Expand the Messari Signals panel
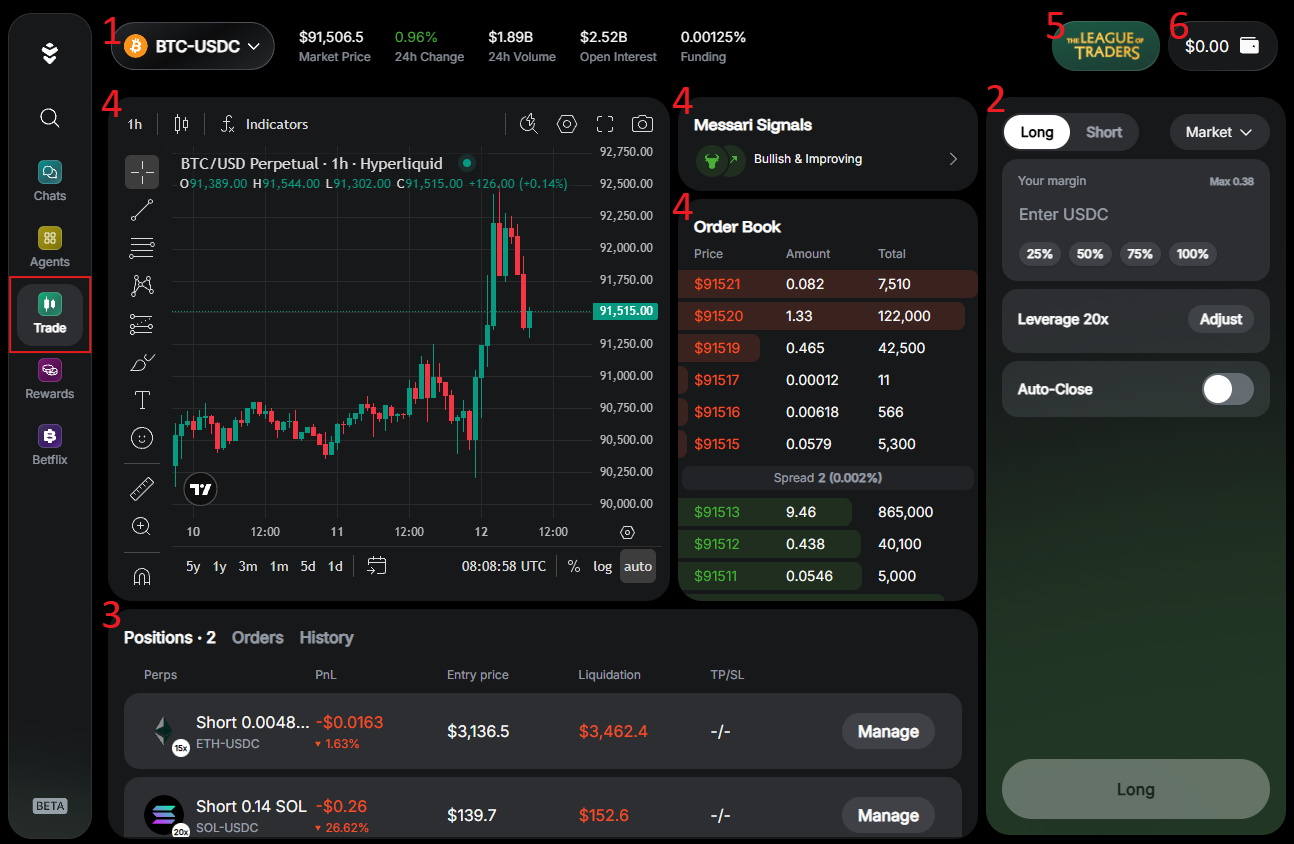Viewport: 1294px width, 844px height. coord(952,158)
